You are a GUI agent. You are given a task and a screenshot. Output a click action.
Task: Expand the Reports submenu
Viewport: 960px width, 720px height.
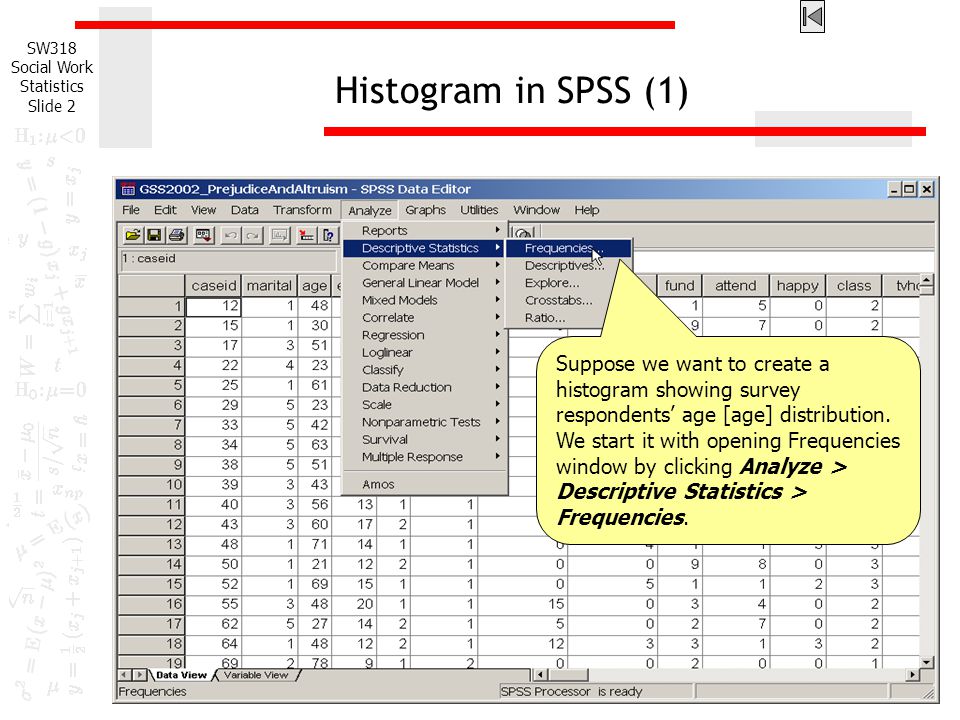(x=425, y=230)
